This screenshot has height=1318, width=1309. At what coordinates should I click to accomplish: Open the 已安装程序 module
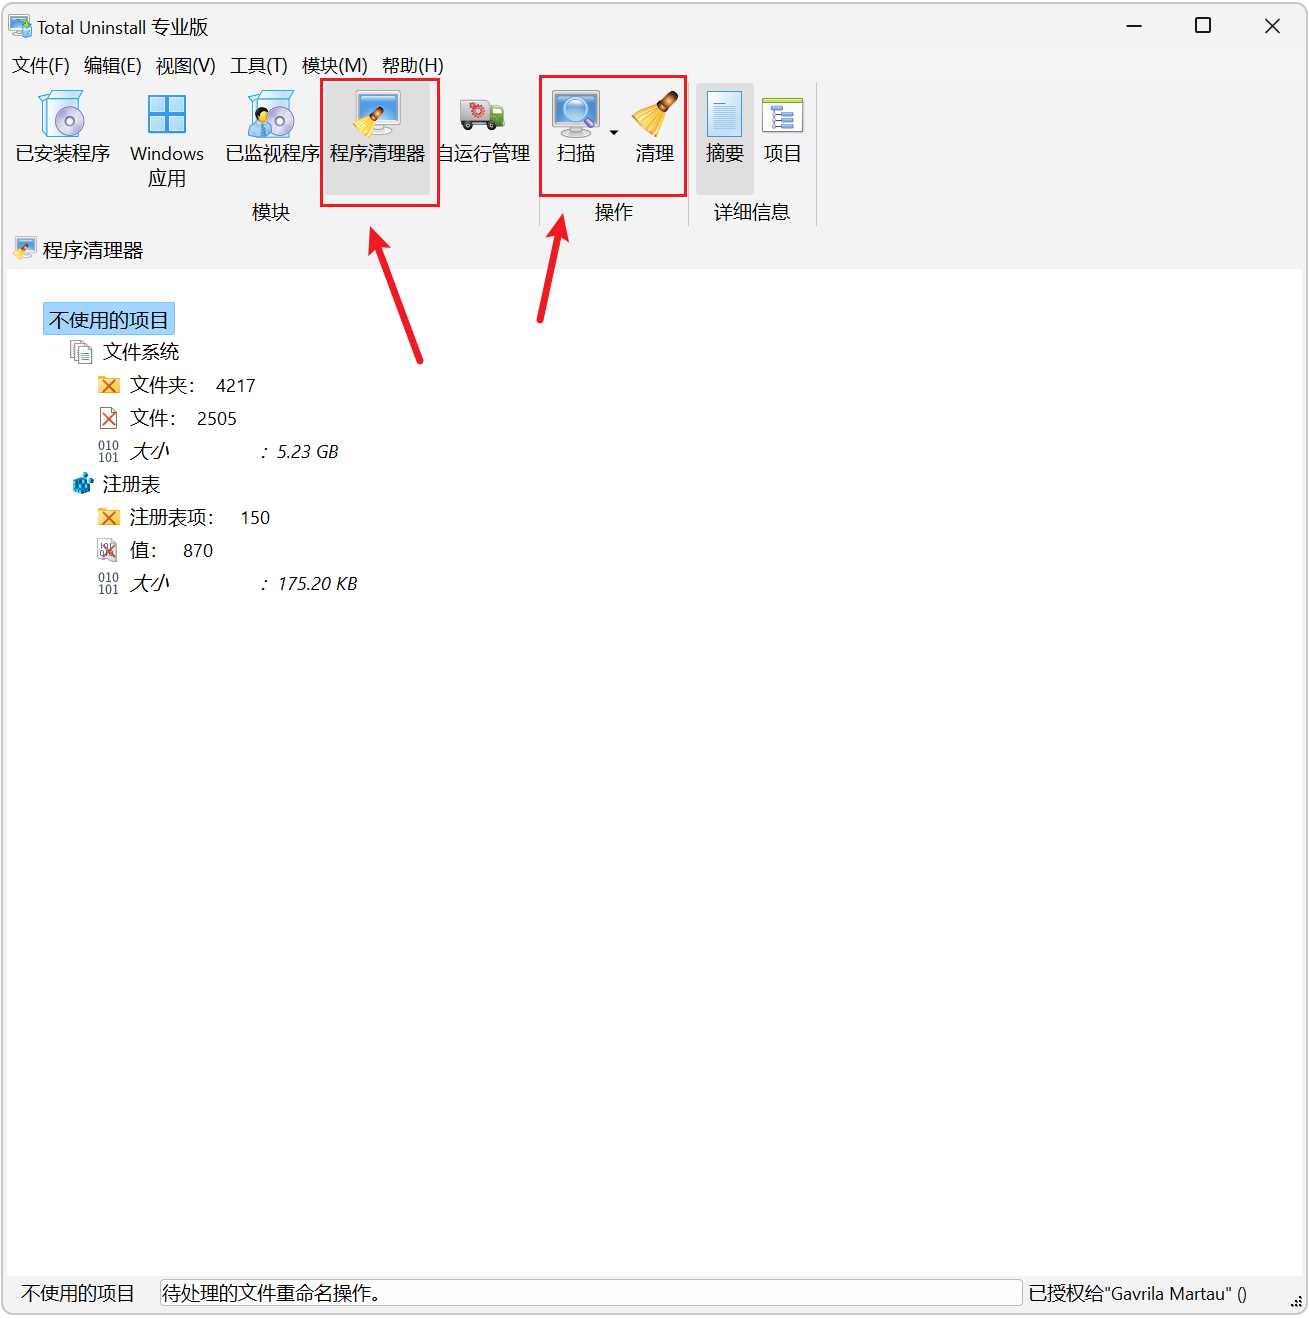[x=62, y=128]
